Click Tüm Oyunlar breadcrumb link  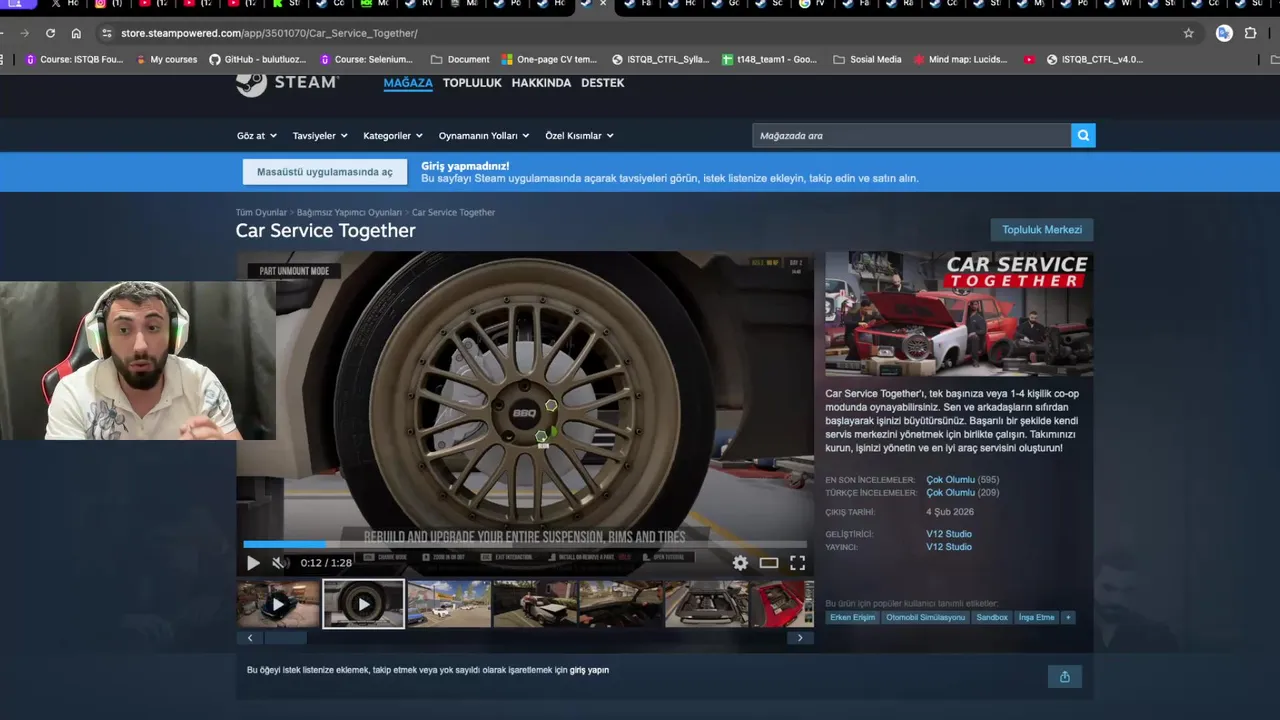[x=261, y=212]
